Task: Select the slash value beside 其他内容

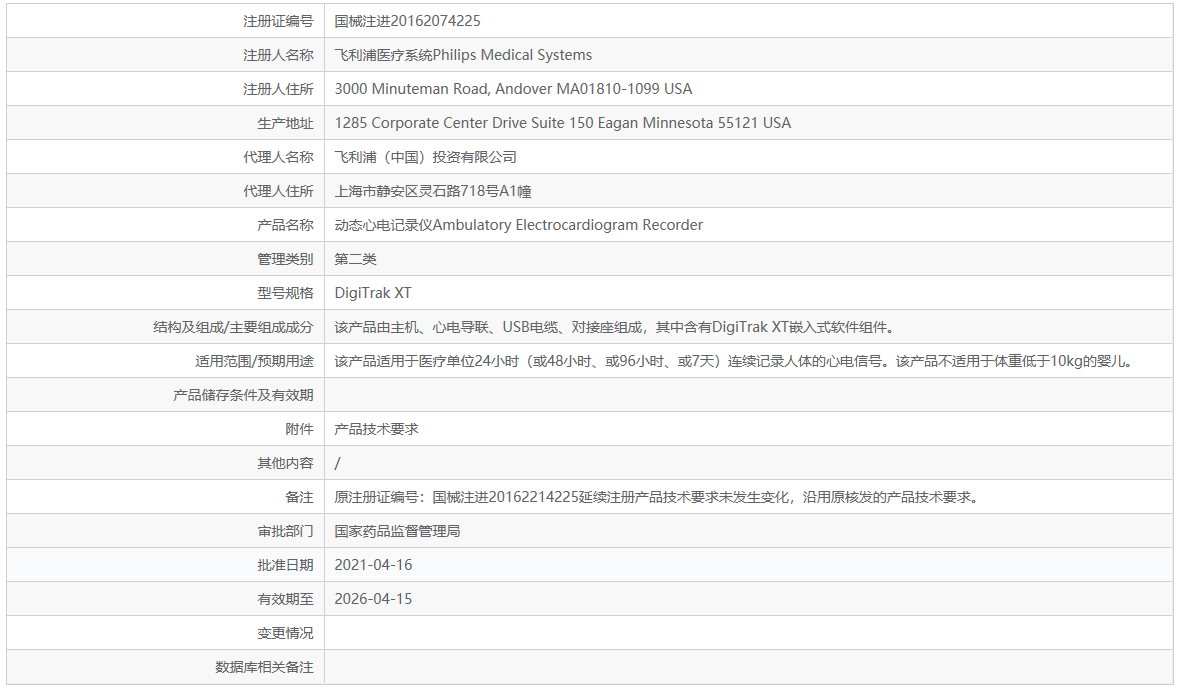Action: (338, 463)
